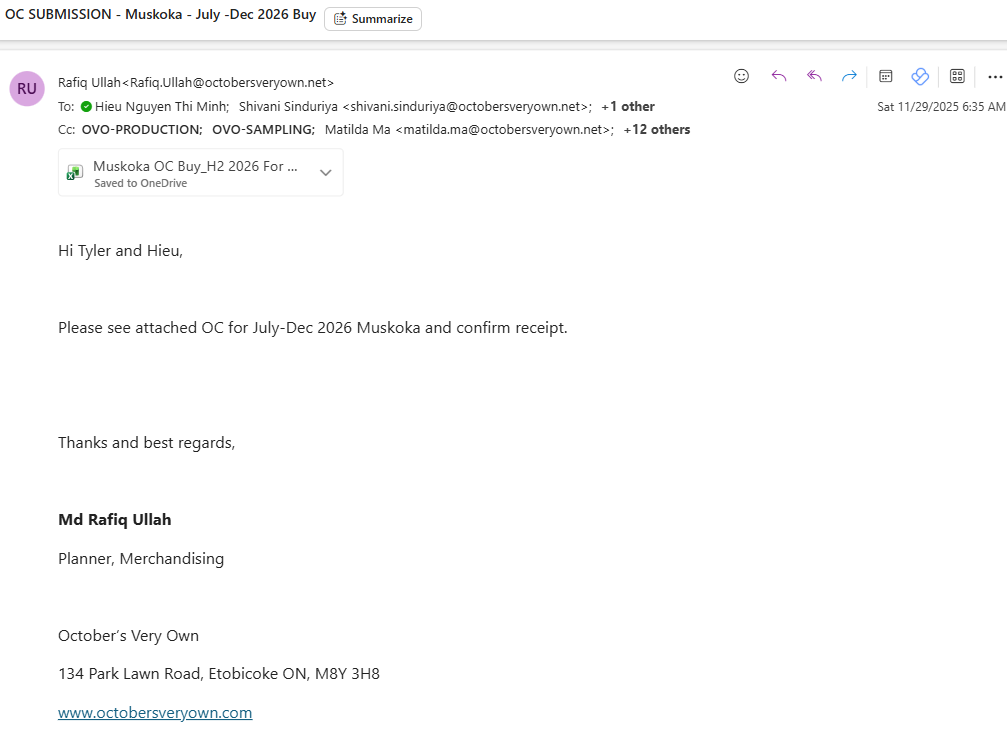1007x731 pixels.
Task: Click the sender avatar RU
Action: [27, 88]
